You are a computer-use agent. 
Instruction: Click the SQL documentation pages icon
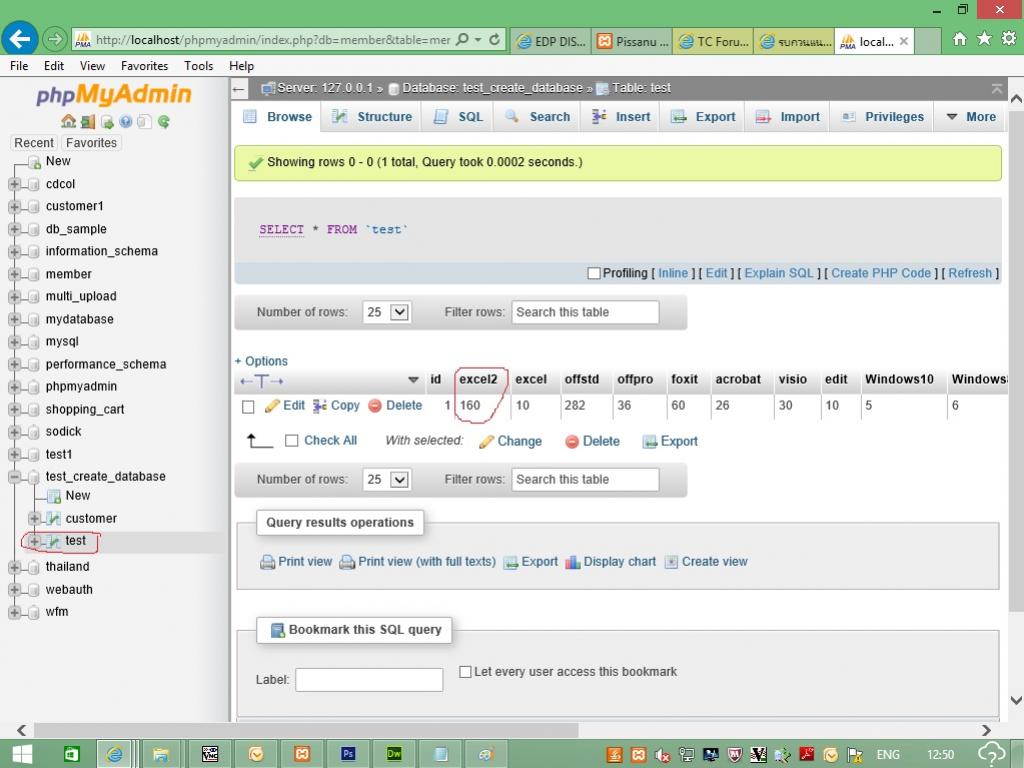(144, 121)
